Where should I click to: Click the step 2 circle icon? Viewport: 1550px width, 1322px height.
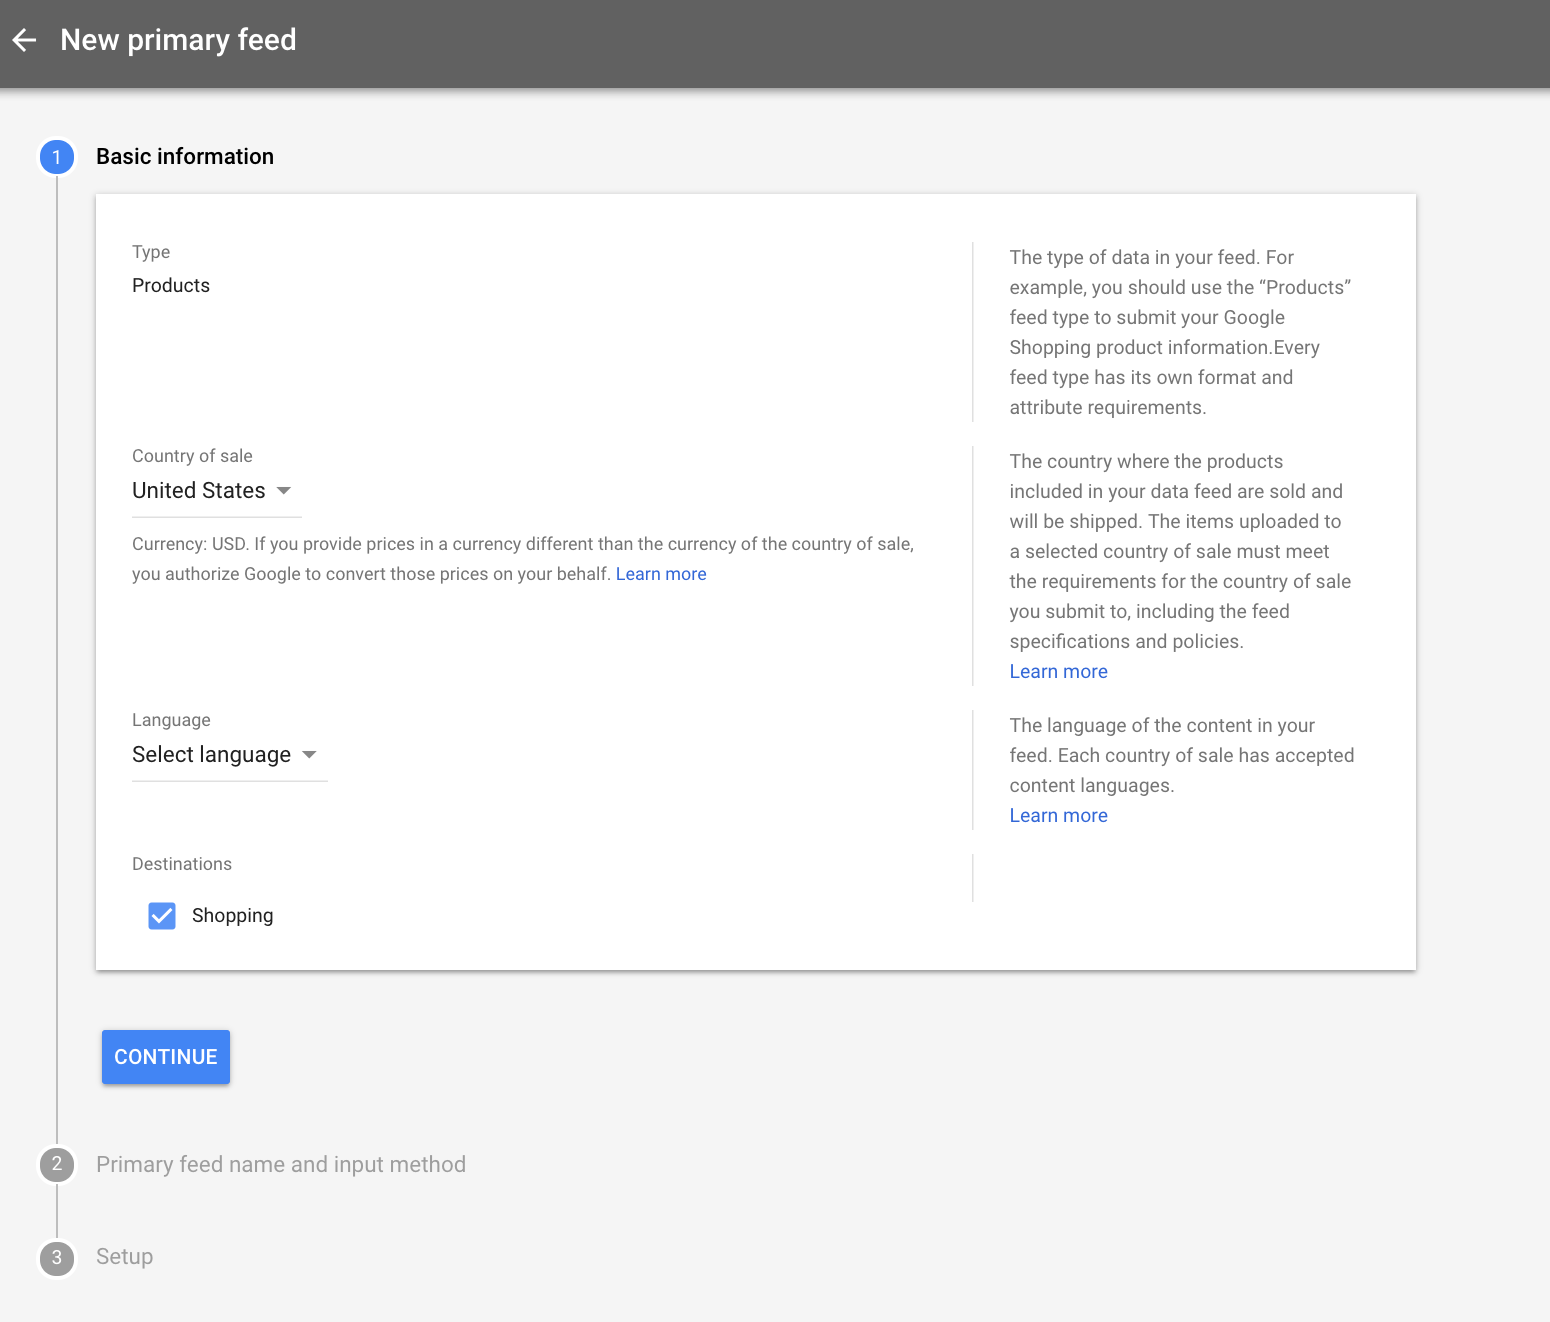tap(57, 1164)
